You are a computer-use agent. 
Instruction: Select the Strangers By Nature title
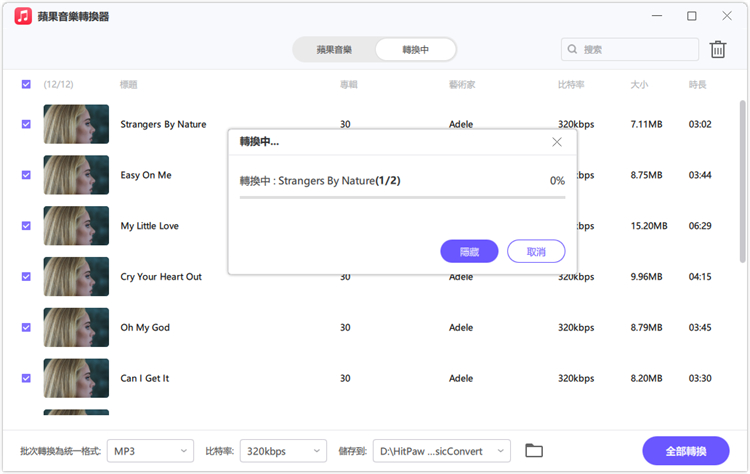(x=163, y=124)
